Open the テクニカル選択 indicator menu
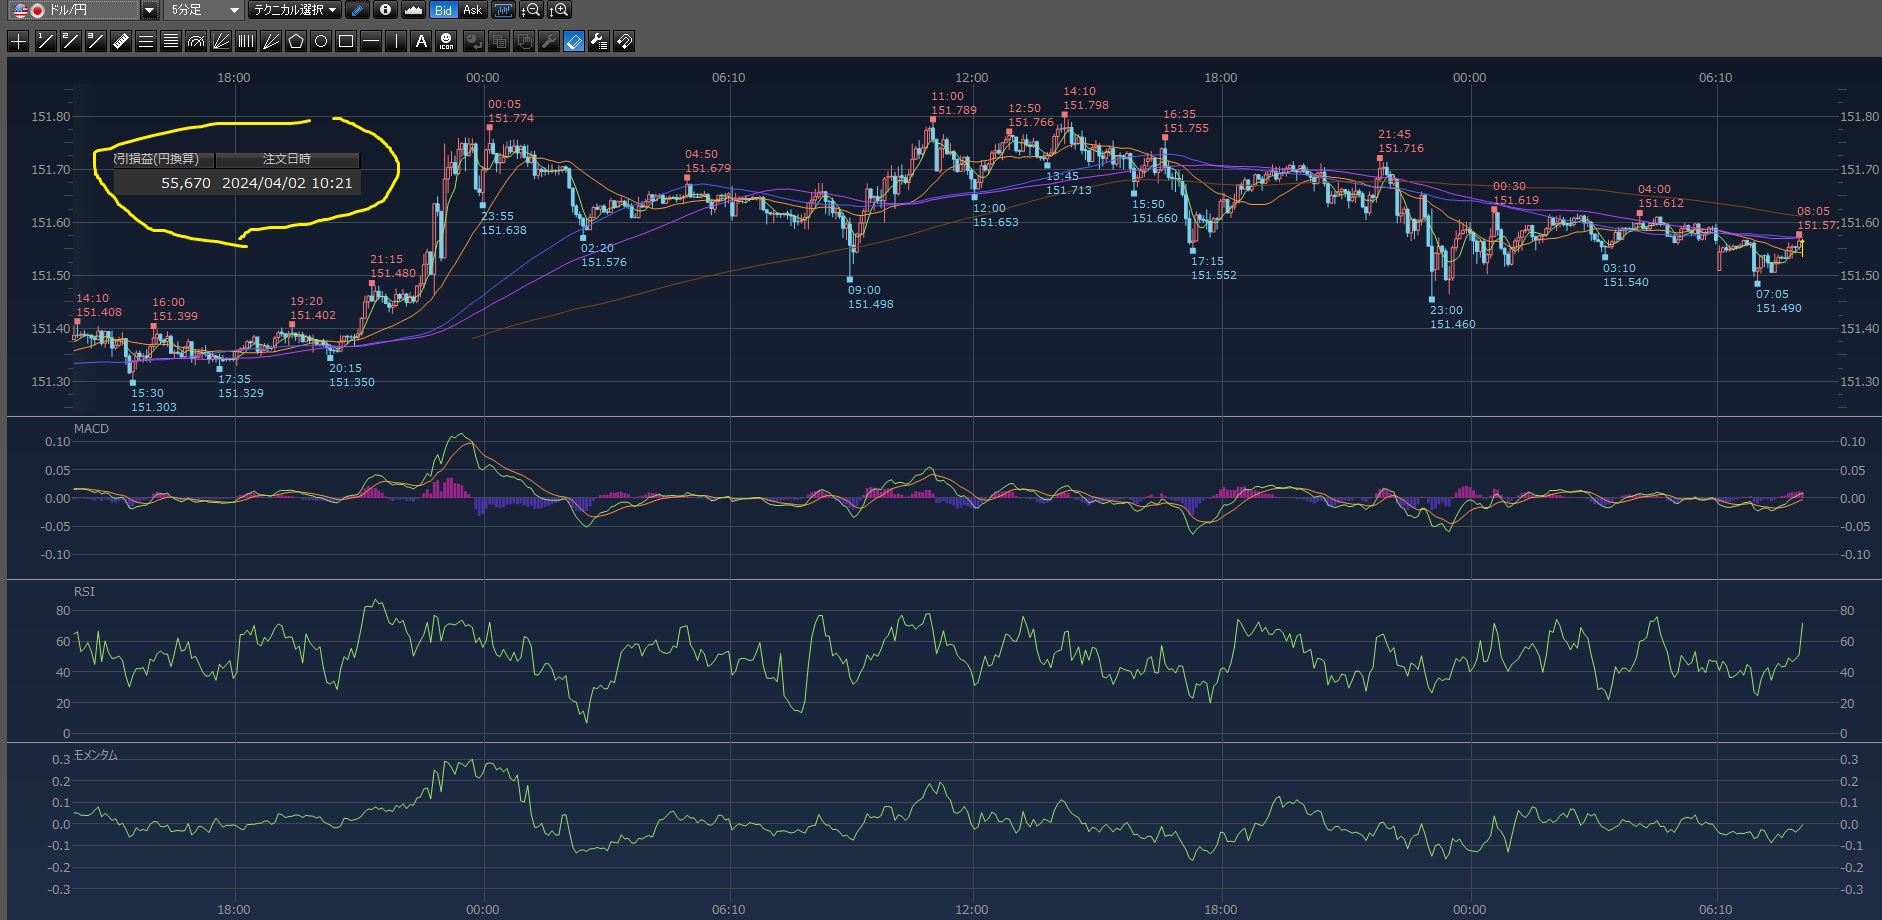Viewport: 1882px width, 920px height. 295,10
